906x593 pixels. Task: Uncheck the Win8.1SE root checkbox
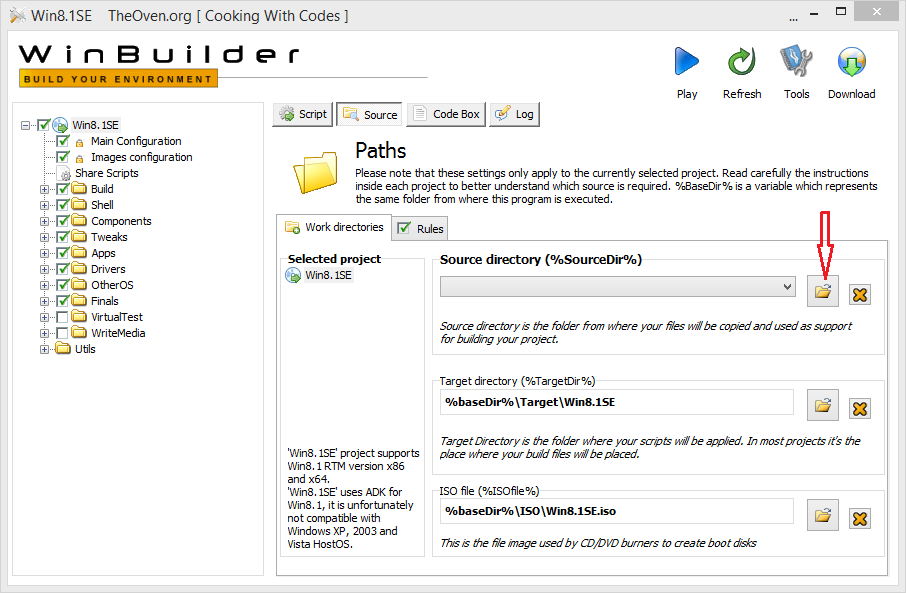[x=43, y=125]
